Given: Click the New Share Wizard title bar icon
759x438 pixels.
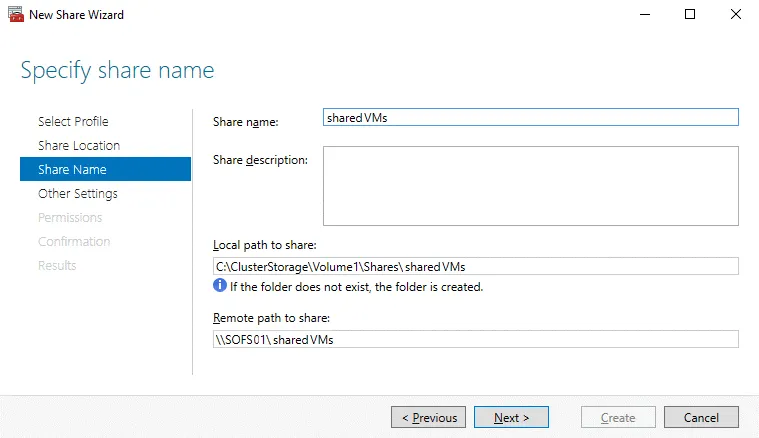Looking at the screenshot, I should [x=15, y=15].
